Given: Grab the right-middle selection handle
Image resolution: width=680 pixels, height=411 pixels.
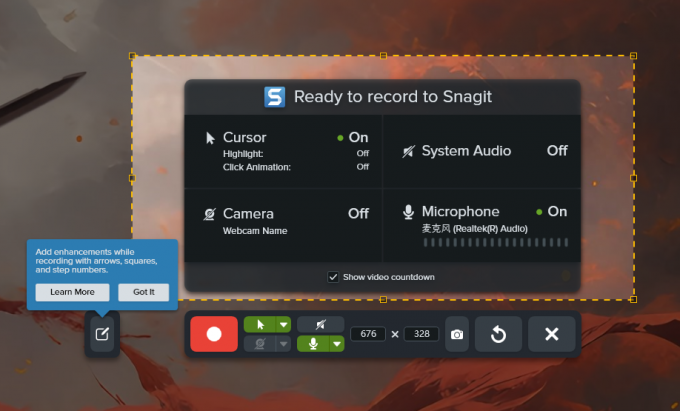Looking at the screenshot, I should tap(633, 178).
